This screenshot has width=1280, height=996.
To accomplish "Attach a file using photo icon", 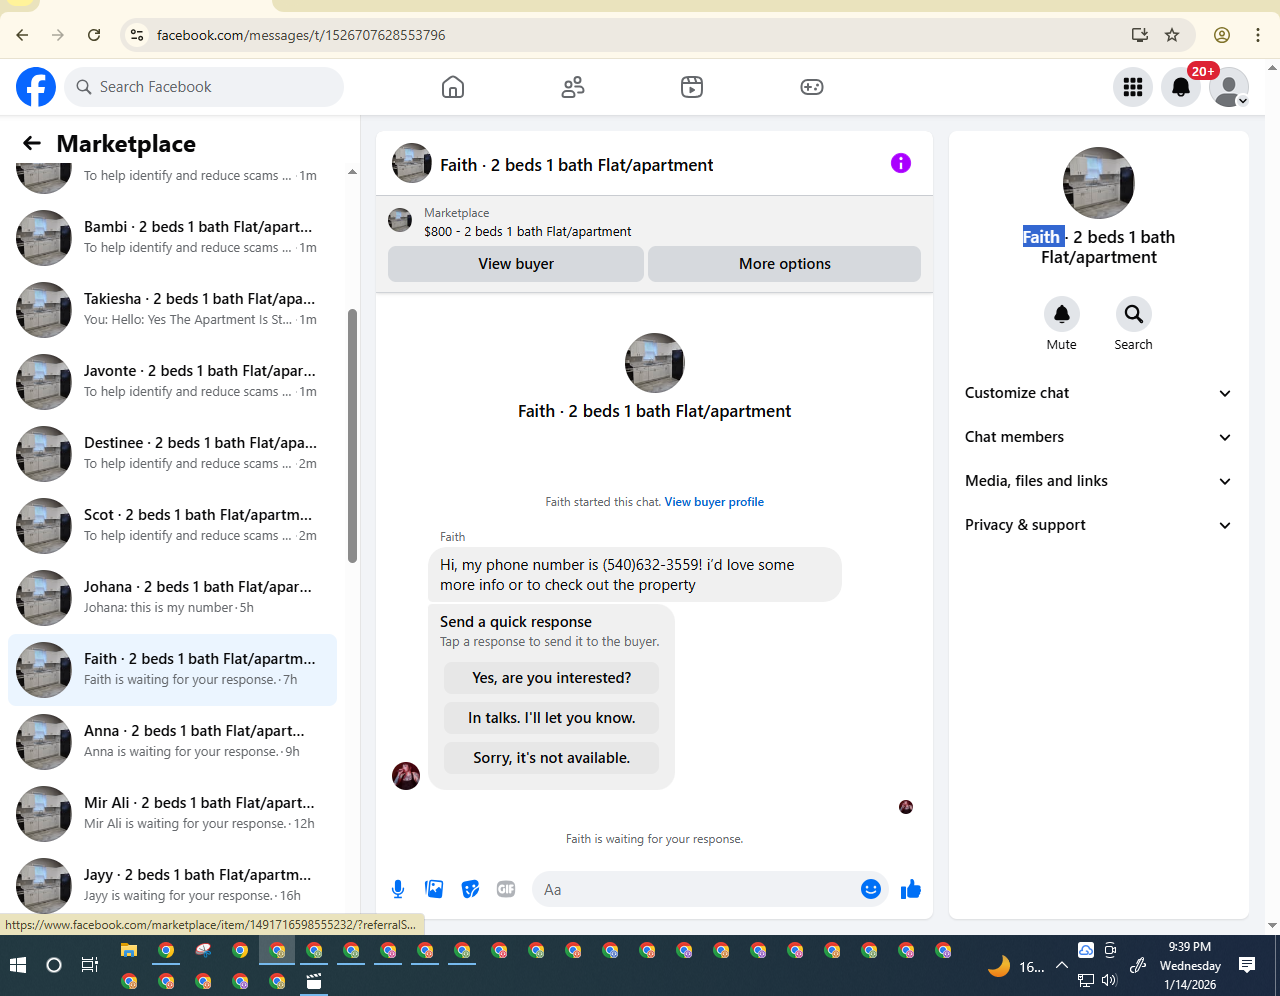I will 434,889.
